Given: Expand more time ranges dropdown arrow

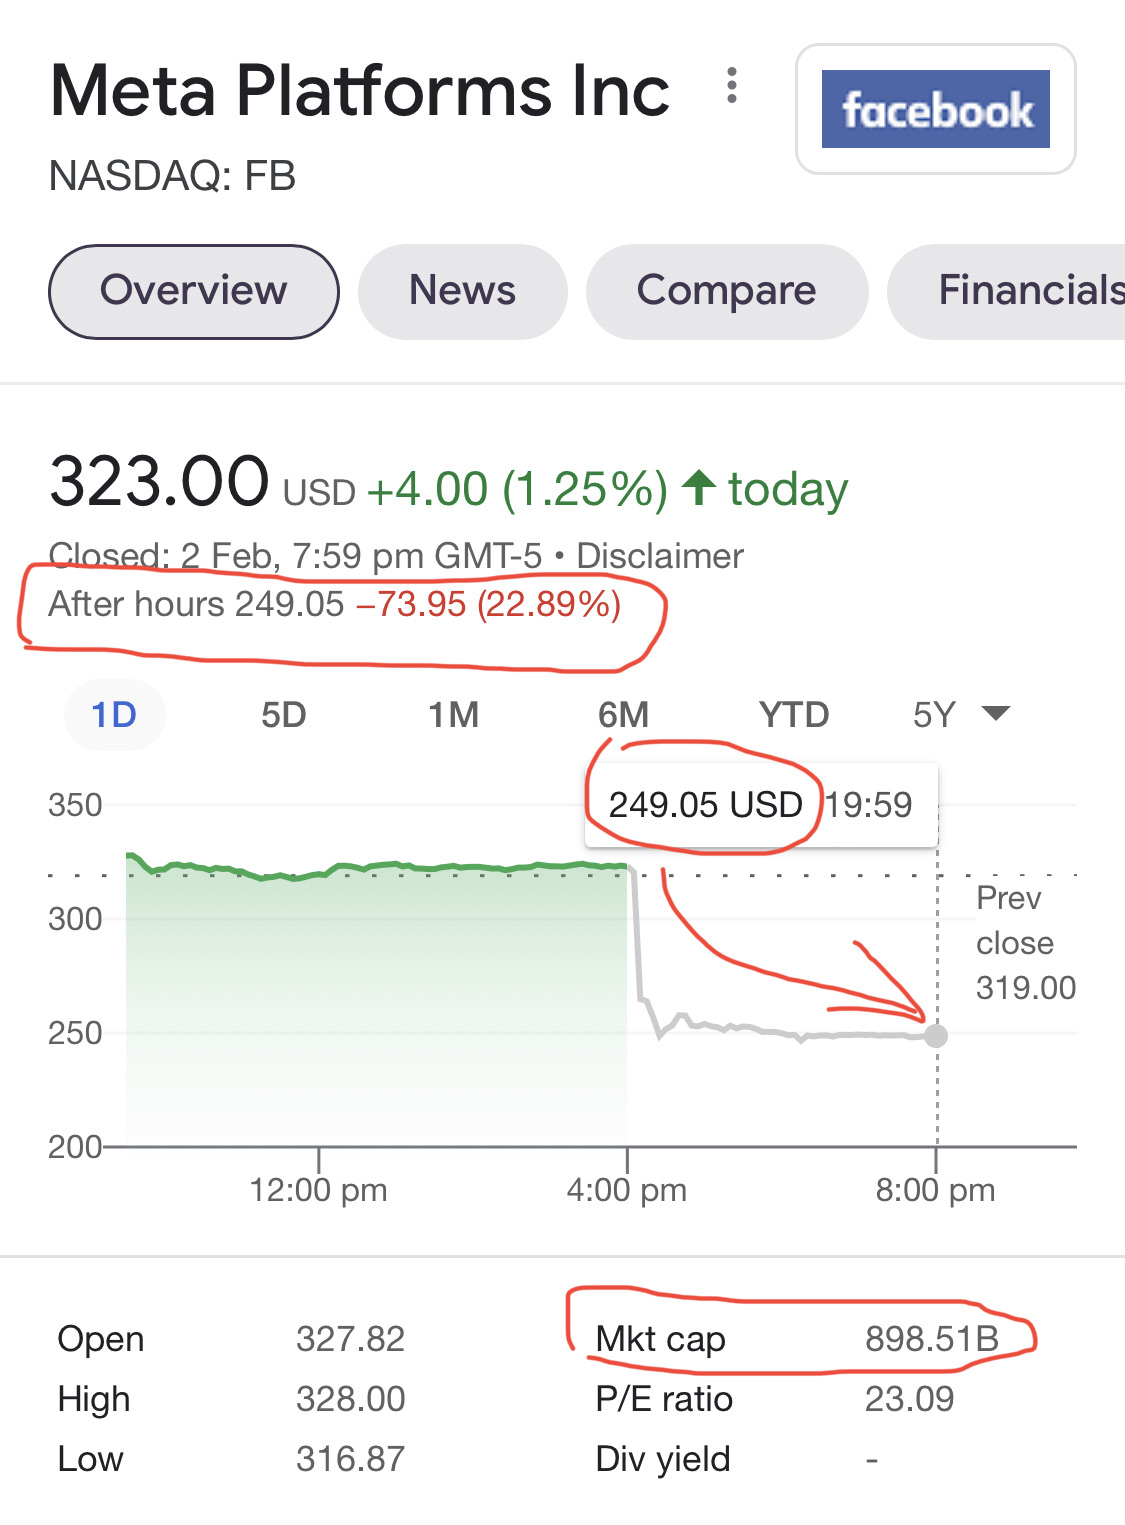Looking at the screenshot, I should point(996,713).
